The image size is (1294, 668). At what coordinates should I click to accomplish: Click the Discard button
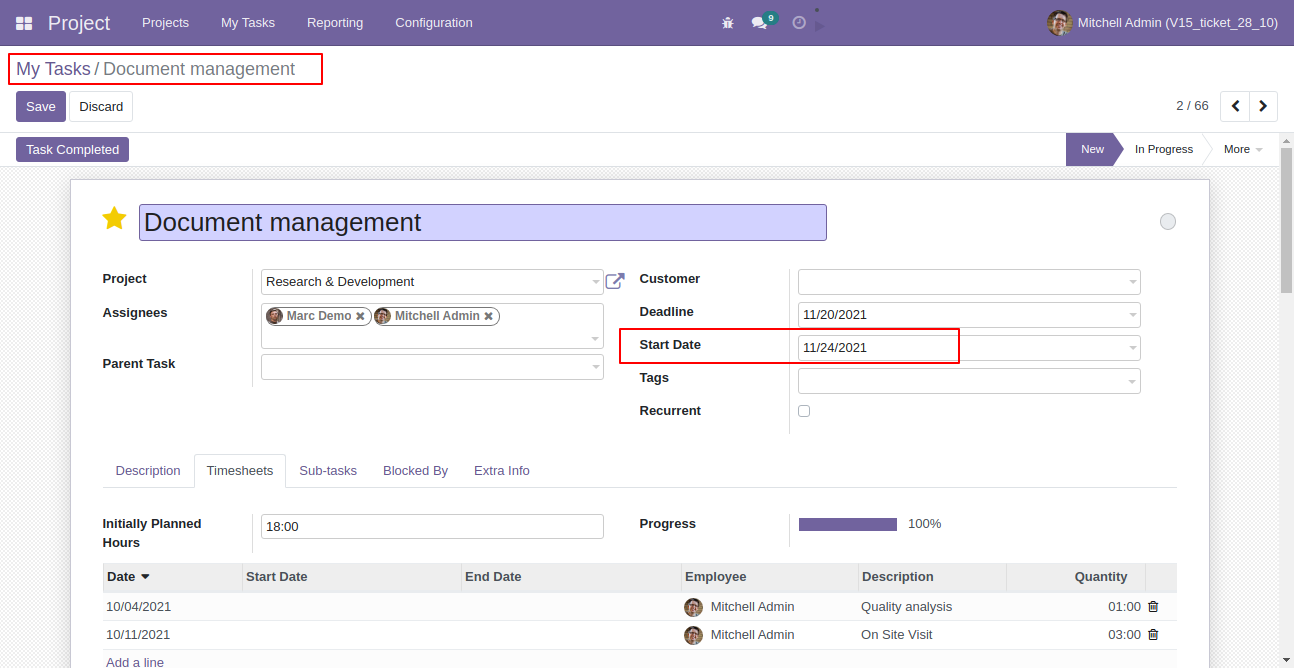101,107
